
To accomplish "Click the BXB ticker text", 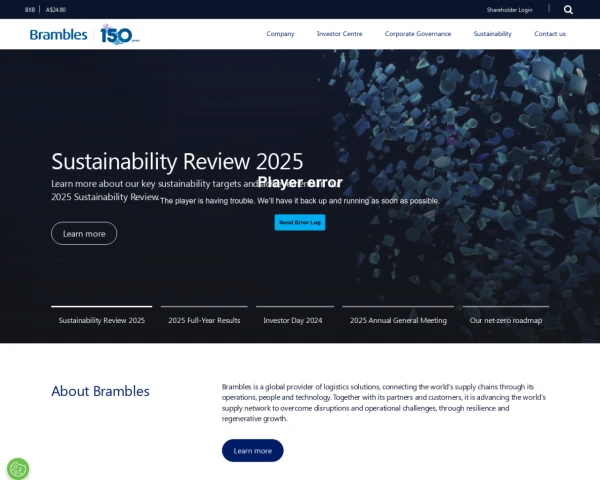I will pyautogui.click(x=30, y=10).
